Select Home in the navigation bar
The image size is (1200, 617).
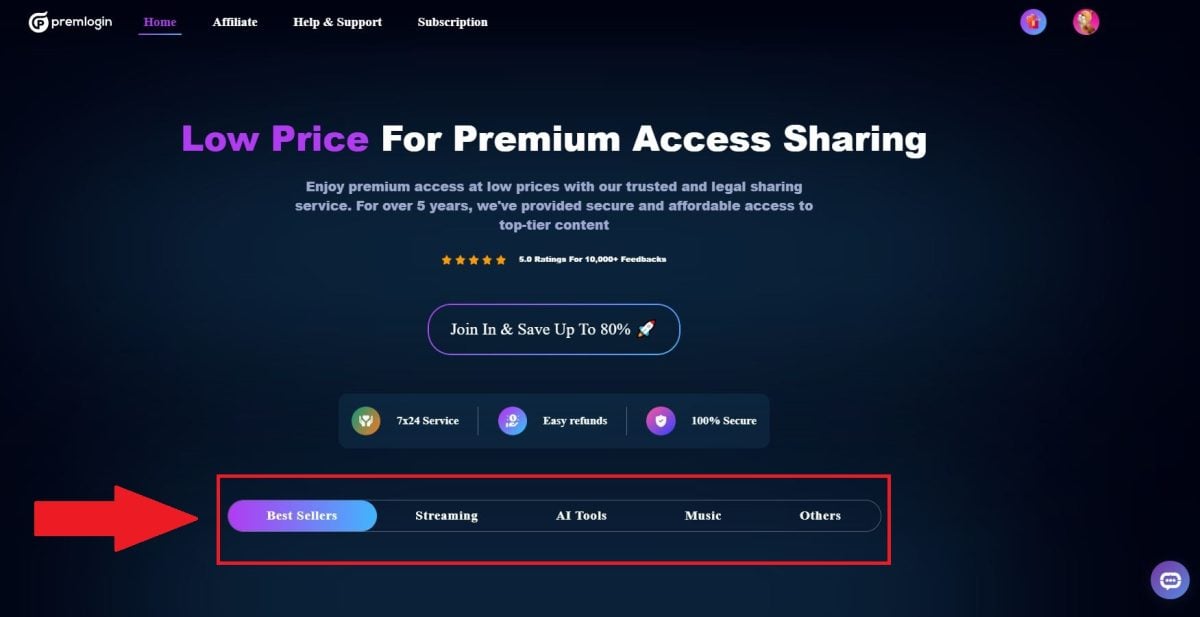coord(160,21)
